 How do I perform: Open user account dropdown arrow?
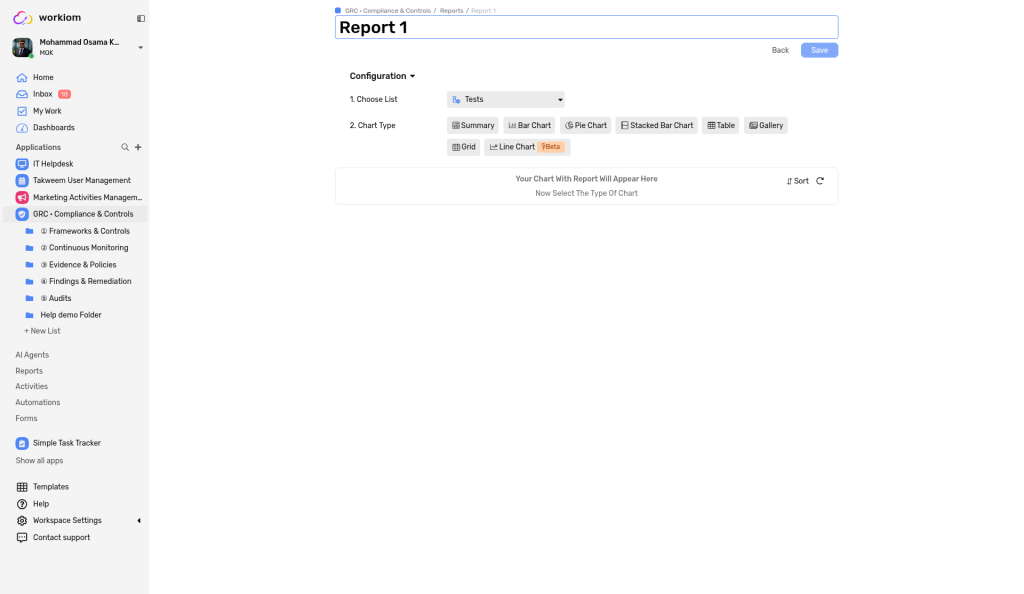[140, 48]
